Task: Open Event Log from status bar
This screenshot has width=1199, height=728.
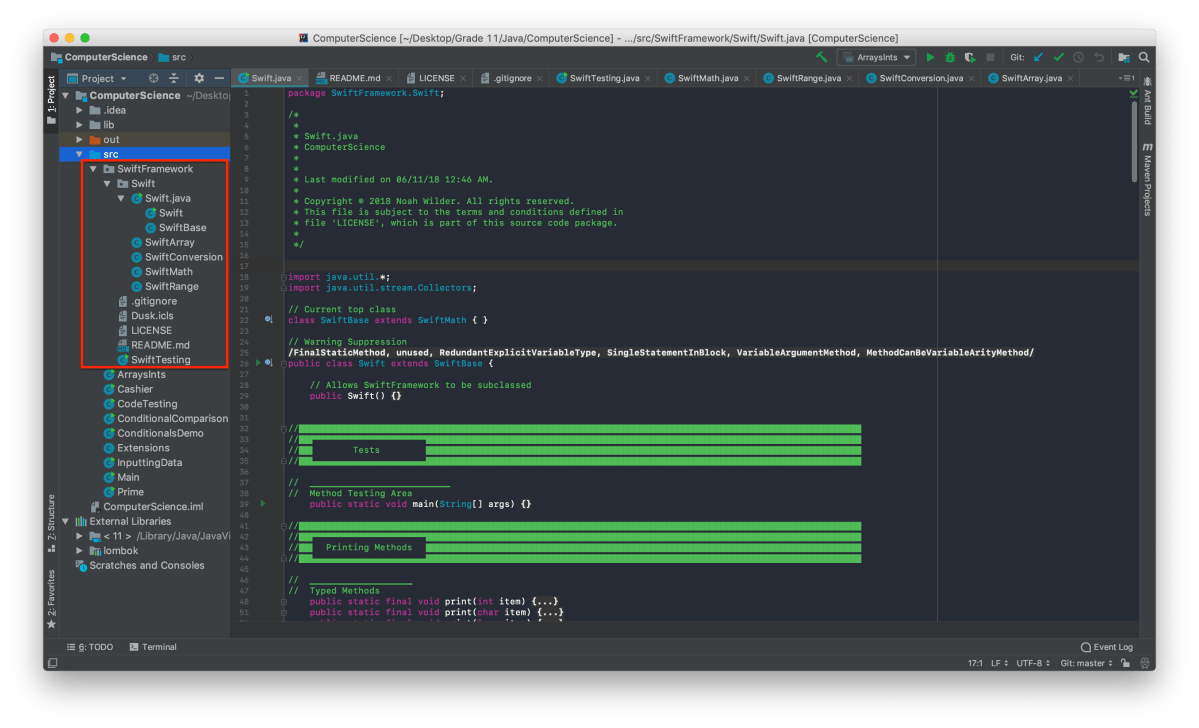Action: coord(1106,647)
